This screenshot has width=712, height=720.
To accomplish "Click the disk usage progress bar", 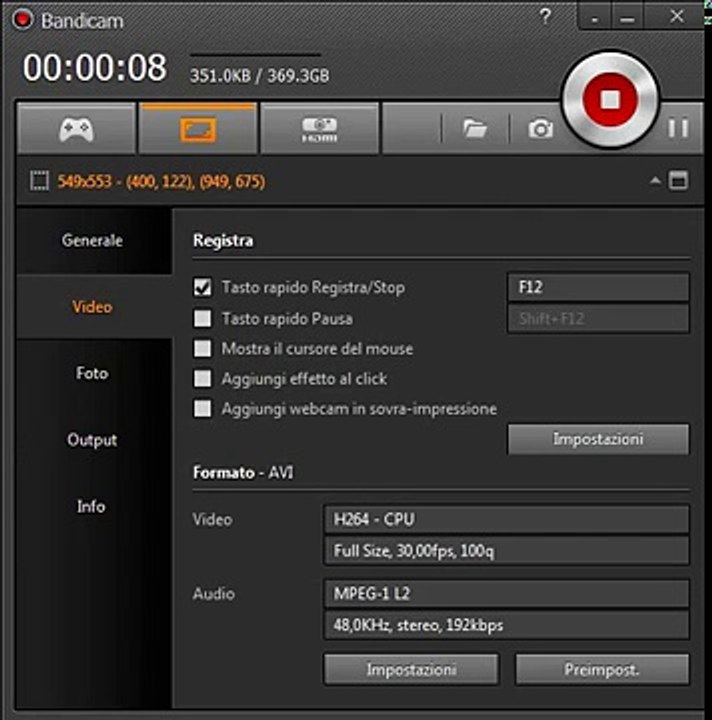I will [255, 55].
